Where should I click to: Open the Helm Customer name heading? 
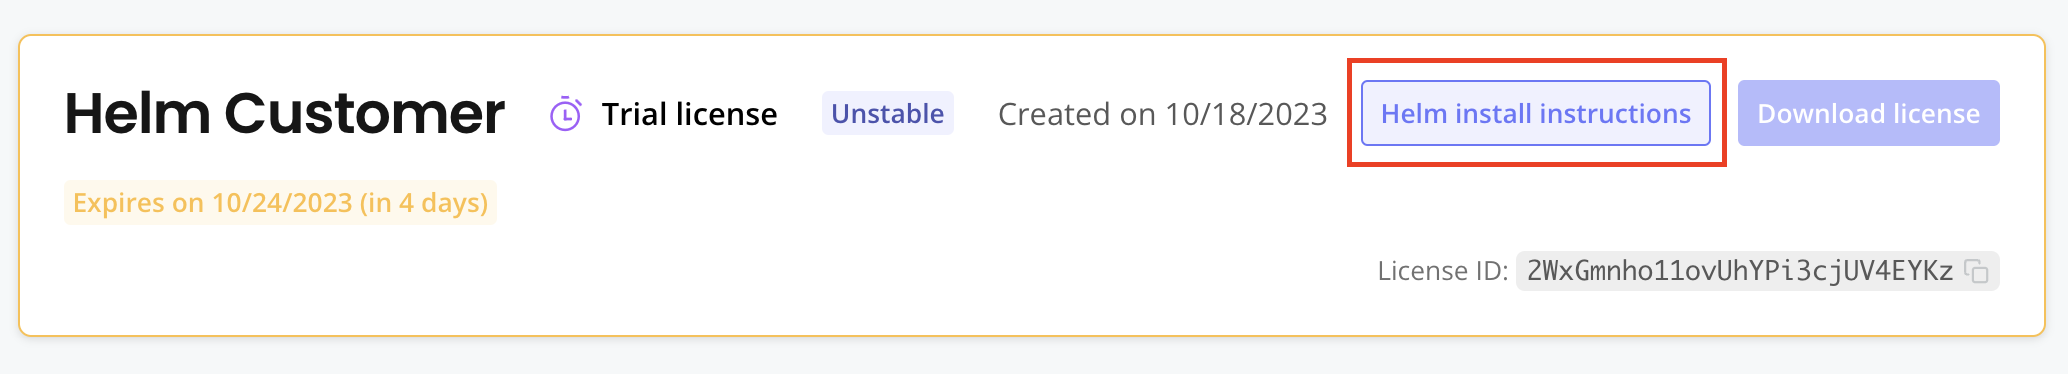pyautogui.click(x=284, y=113)
